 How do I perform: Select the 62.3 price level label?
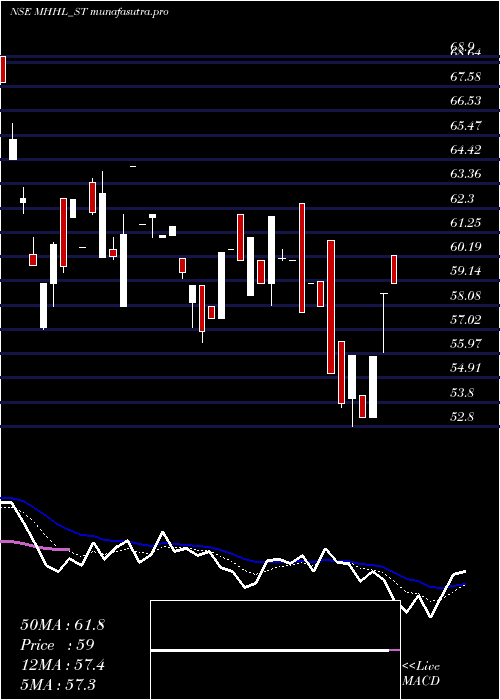[x=462, y=198]
